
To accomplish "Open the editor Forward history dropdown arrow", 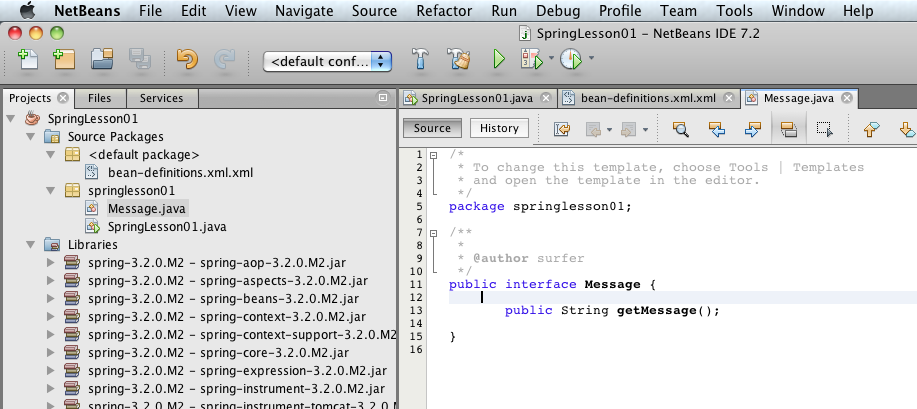I will (645, 130).
